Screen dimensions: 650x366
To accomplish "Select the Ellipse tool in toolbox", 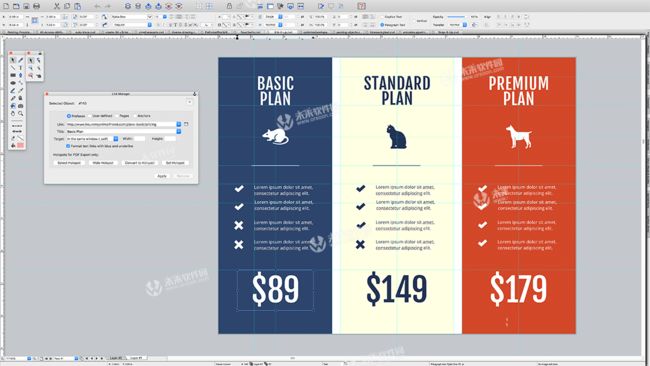I will (x=13, y=83).
